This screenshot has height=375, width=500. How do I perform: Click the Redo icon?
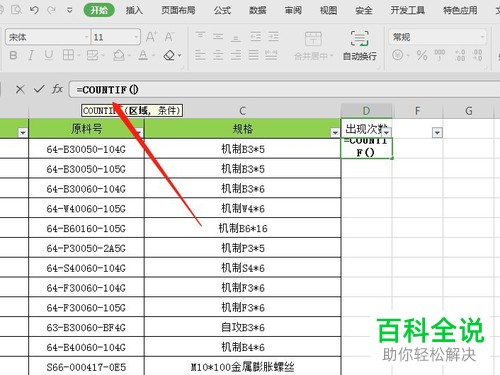coord(51,10)
